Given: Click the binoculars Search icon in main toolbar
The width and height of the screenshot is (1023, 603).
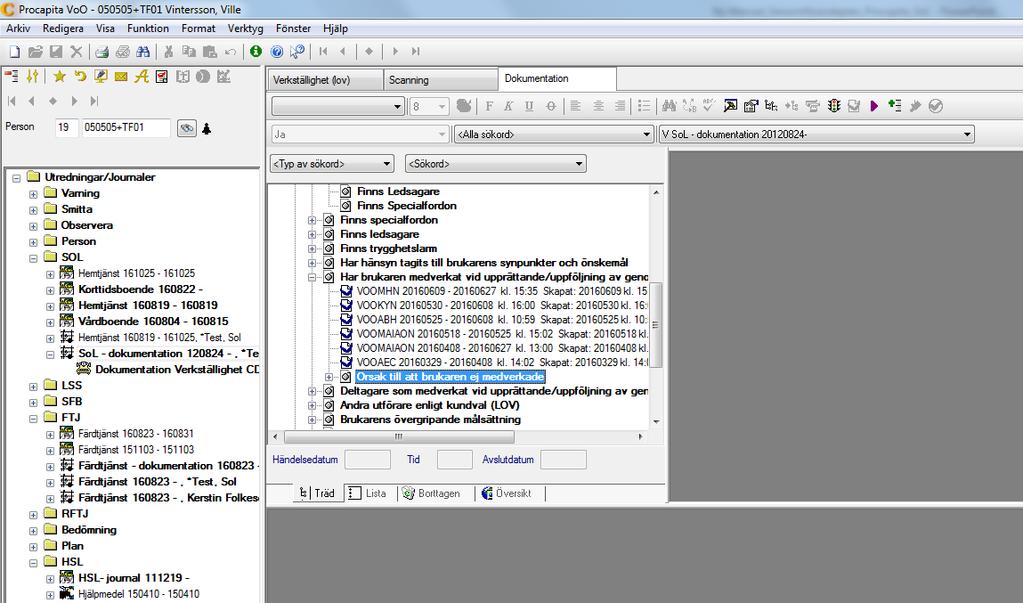Looking at the screenshot, I should pyautogui.click(x=143, y=52).
